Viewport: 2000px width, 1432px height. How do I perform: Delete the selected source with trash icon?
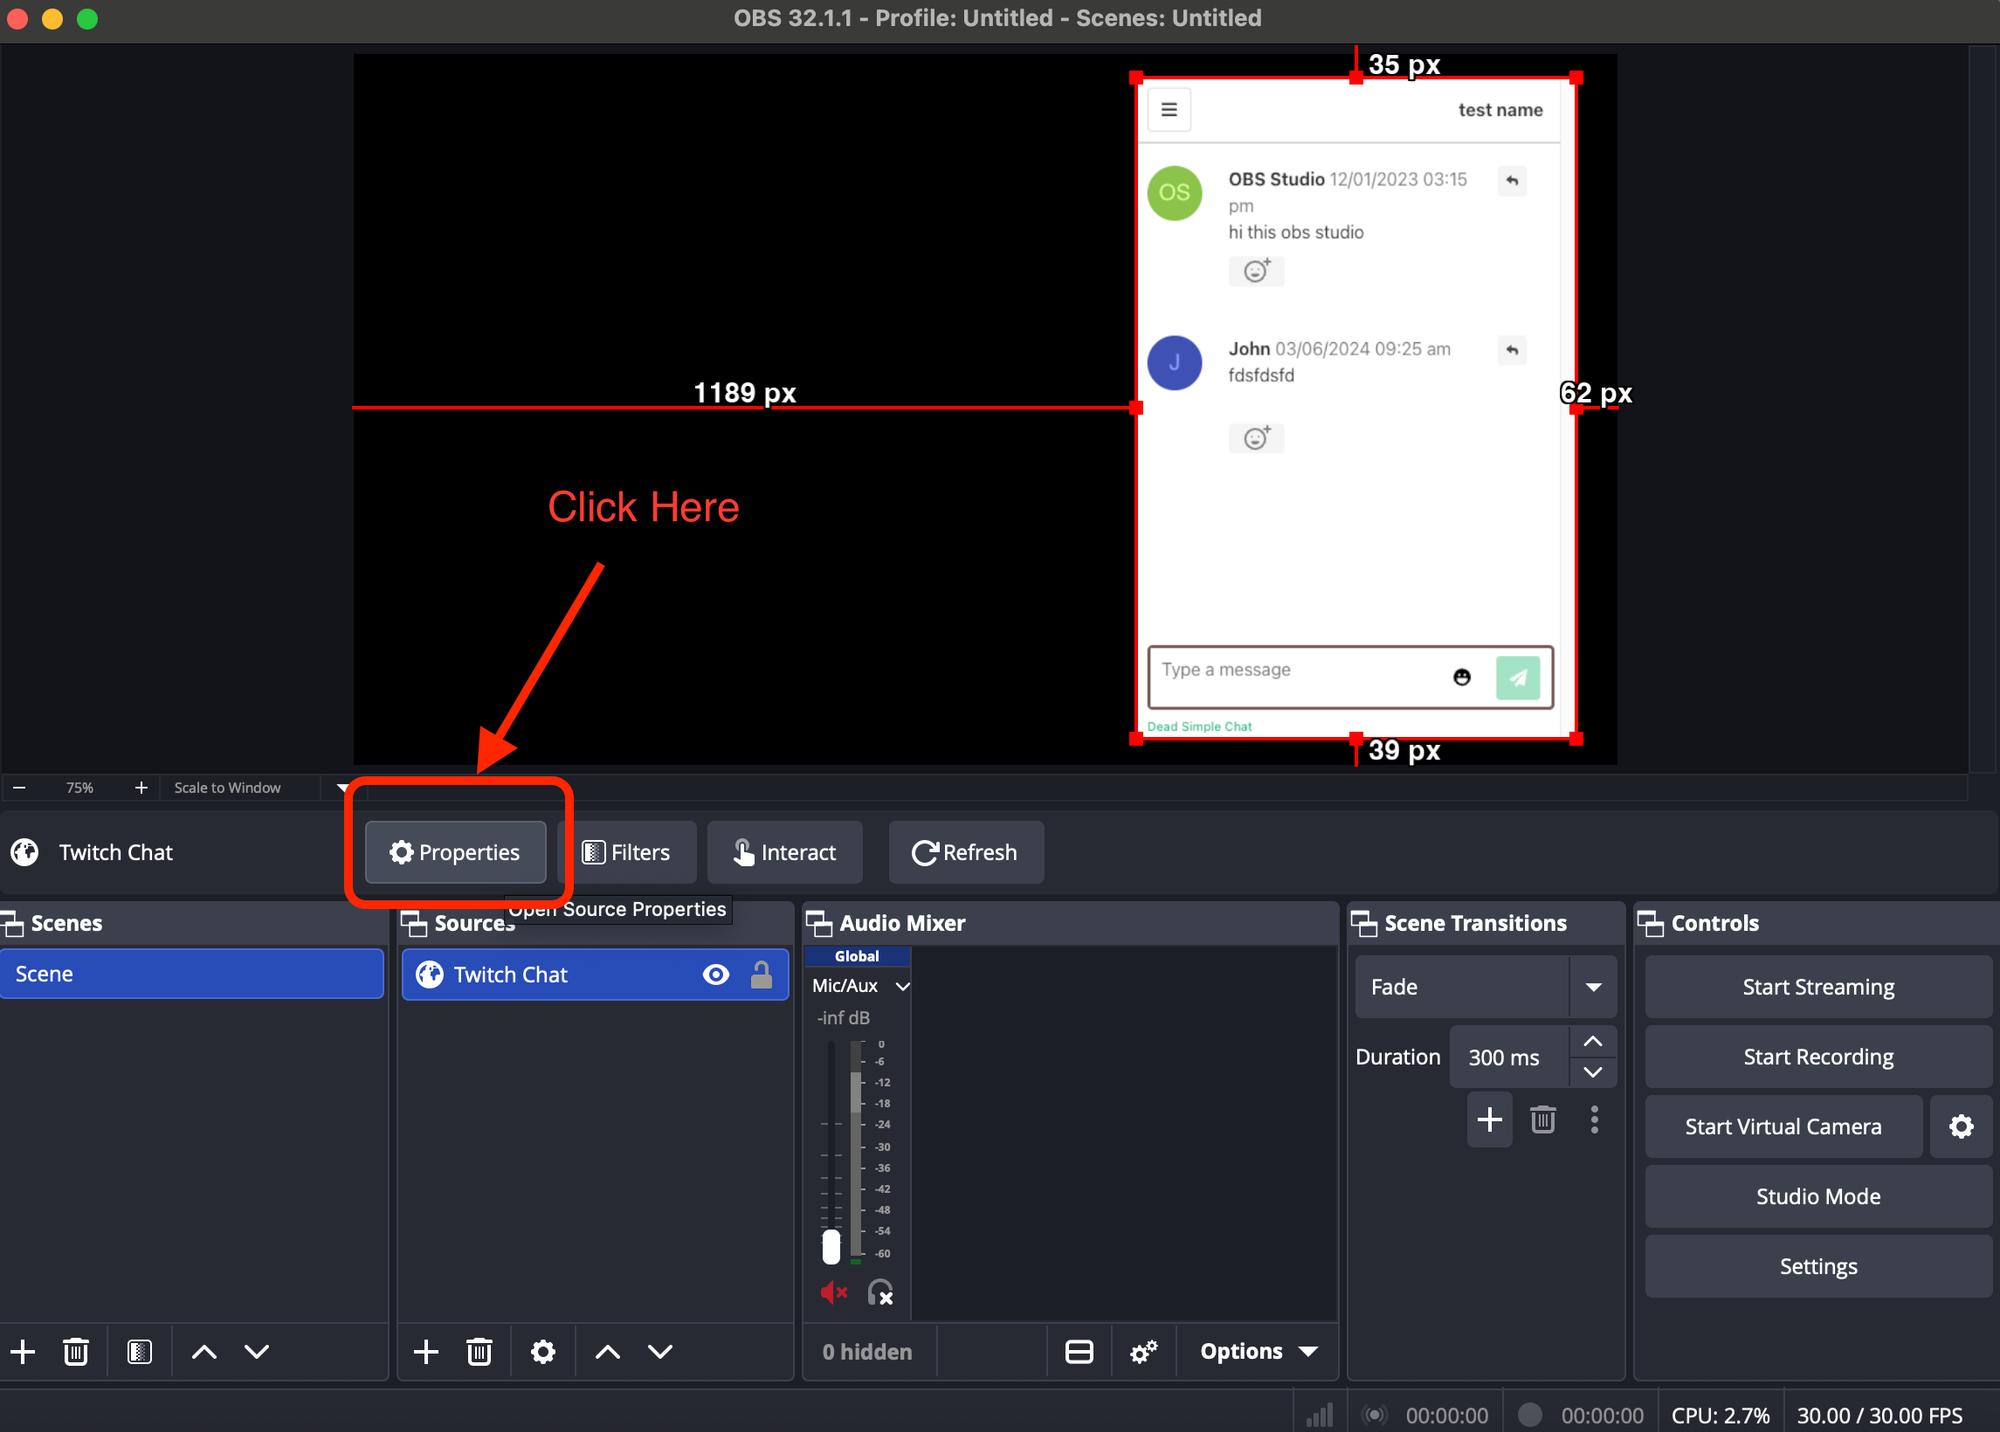click(479, 1352)
